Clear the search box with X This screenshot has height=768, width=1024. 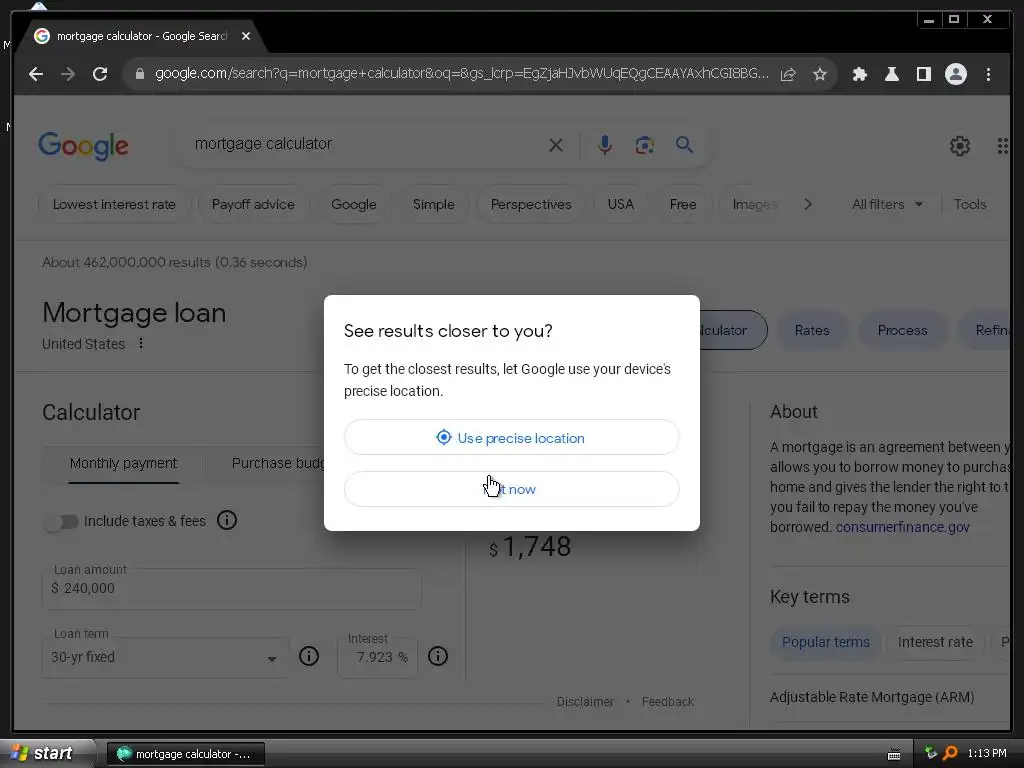(x=556, y=145)
